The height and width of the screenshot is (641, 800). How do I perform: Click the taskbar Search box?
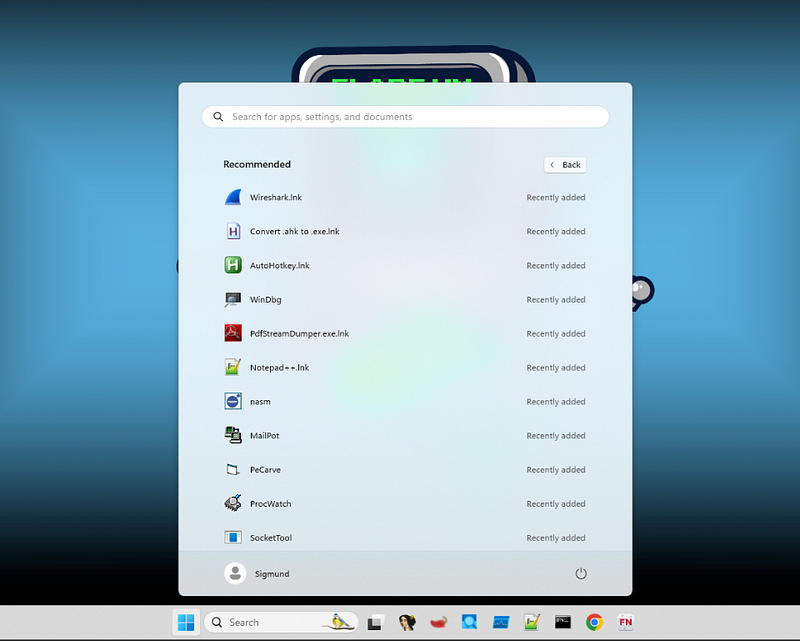[281, 622]
